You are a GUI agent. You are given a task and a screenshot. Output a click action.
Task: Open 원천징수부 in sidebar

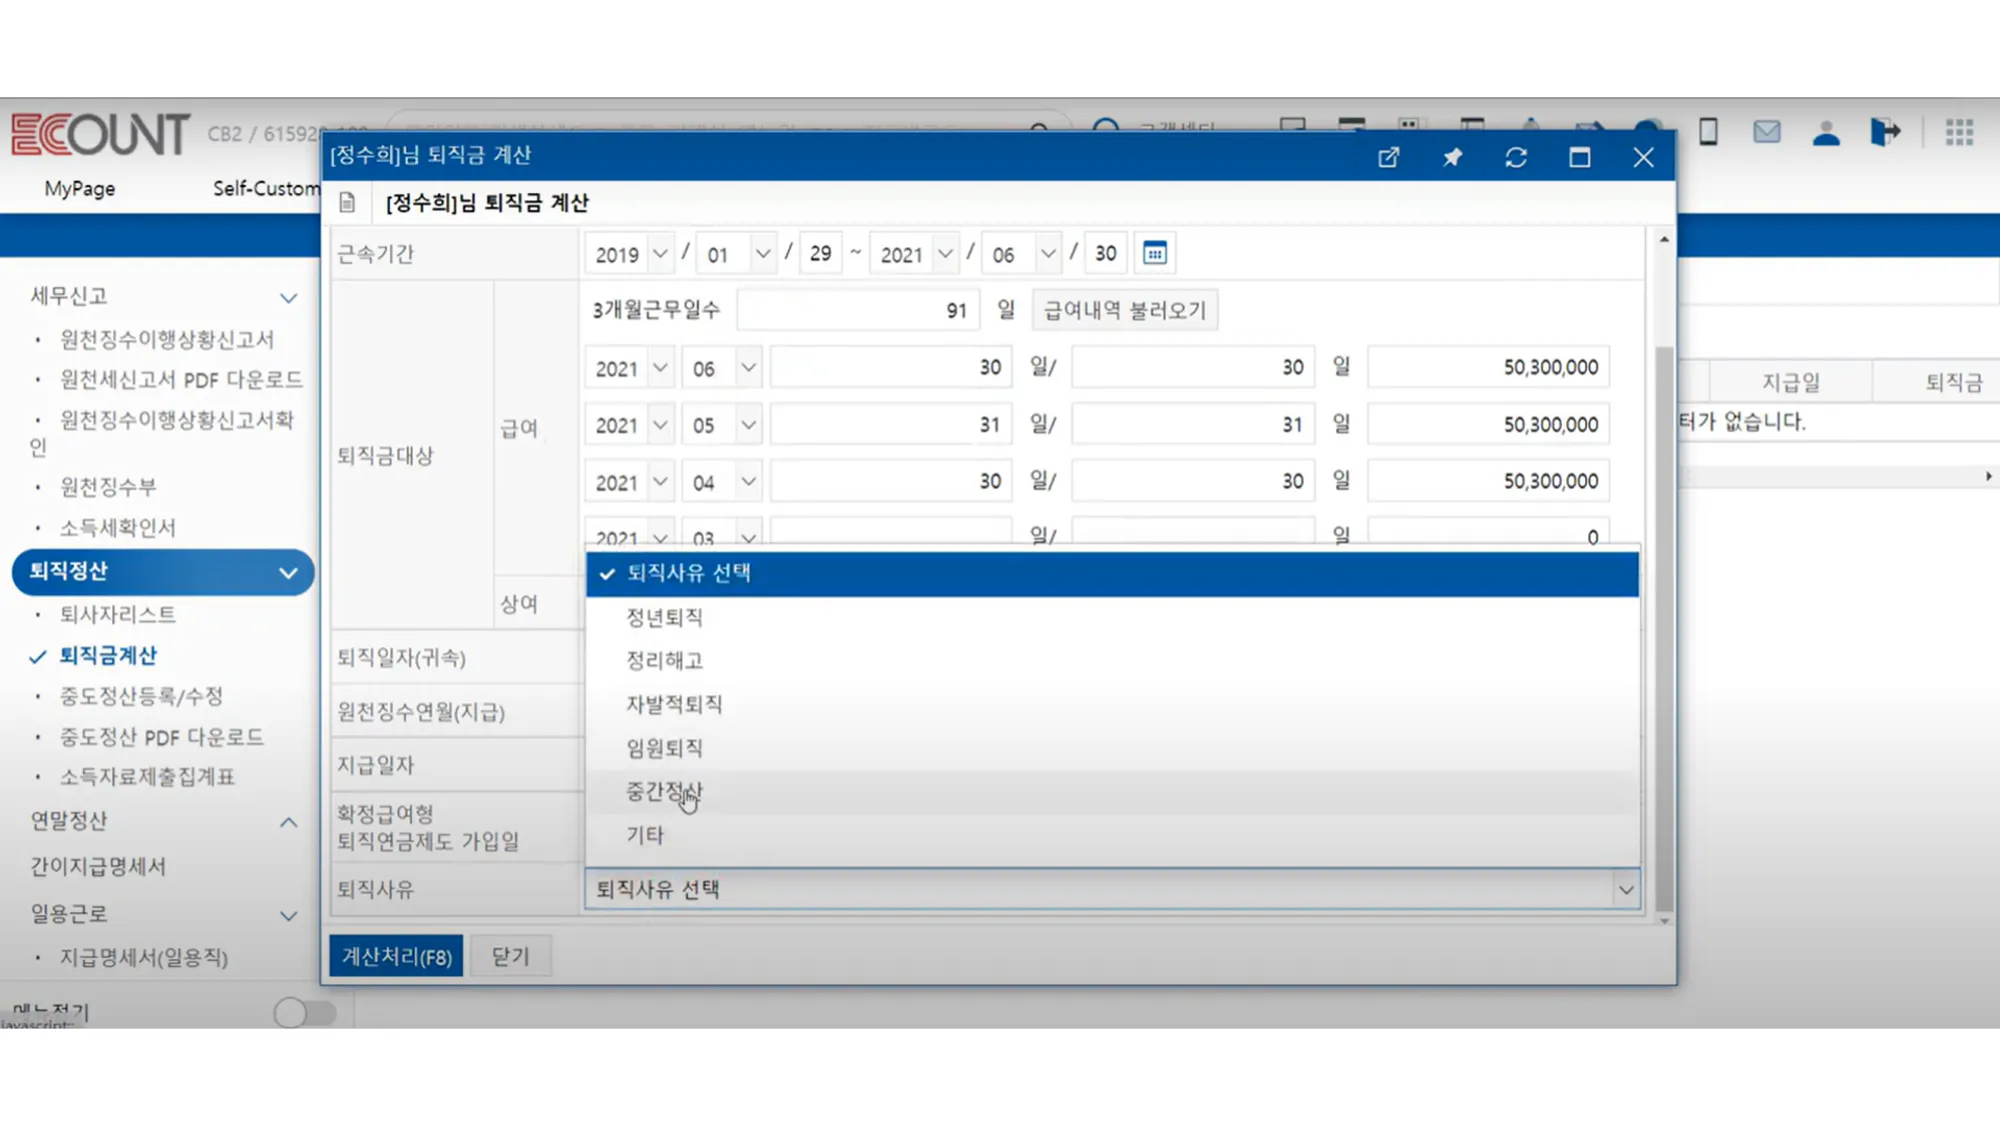tap(108, 487)
